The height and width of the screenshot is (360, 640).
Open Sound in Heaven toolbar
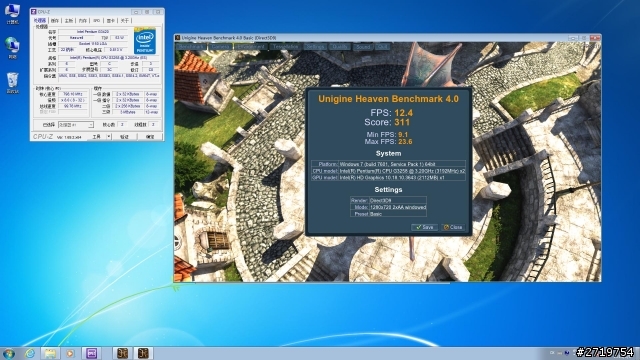click(x=363, y=47)
